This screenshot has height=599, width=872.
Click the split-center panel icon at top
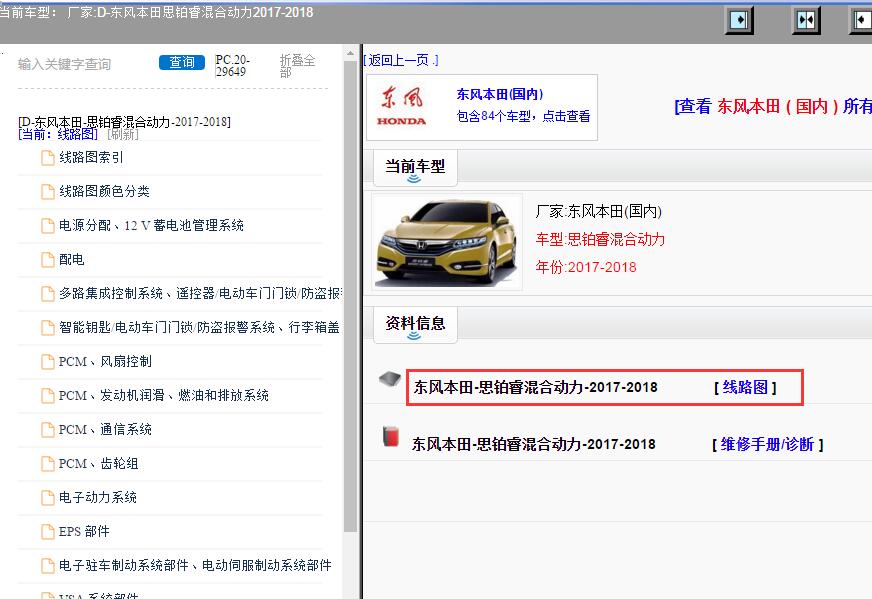point(806,21)
